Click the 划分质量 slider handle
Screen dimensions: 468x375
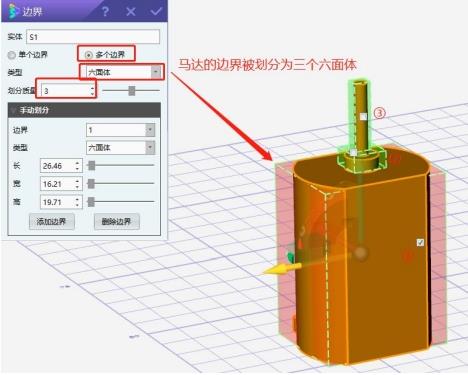coord(132,90)
